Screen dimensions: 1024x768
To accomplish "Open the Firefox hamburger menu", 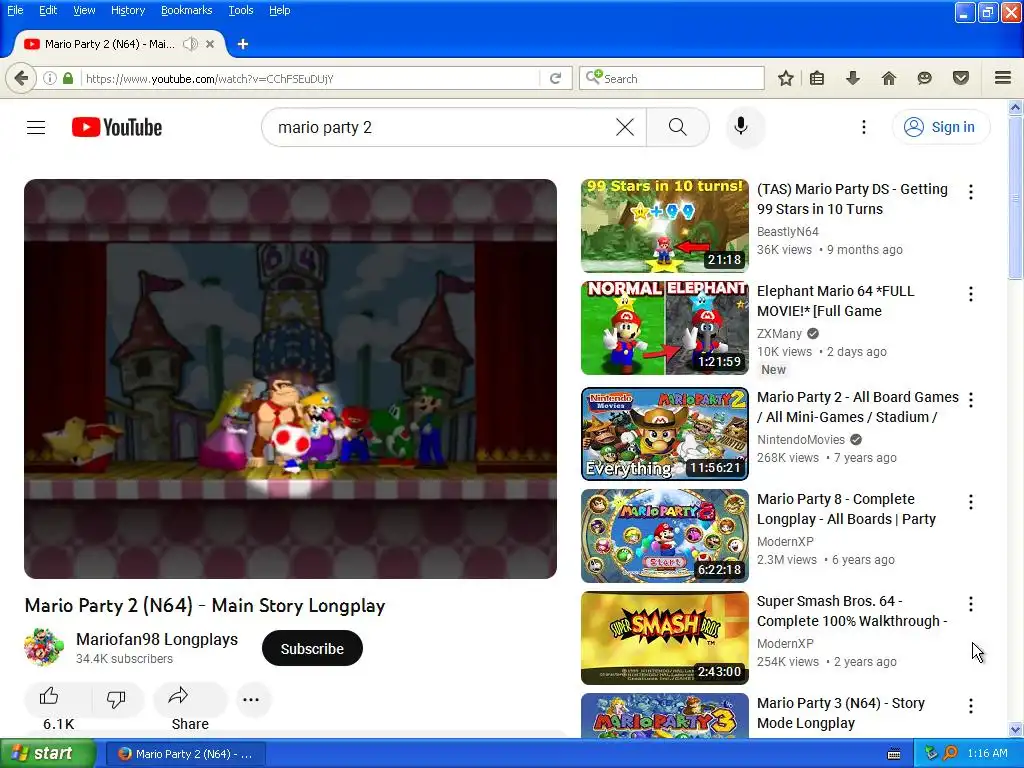I will [1003, 78].
